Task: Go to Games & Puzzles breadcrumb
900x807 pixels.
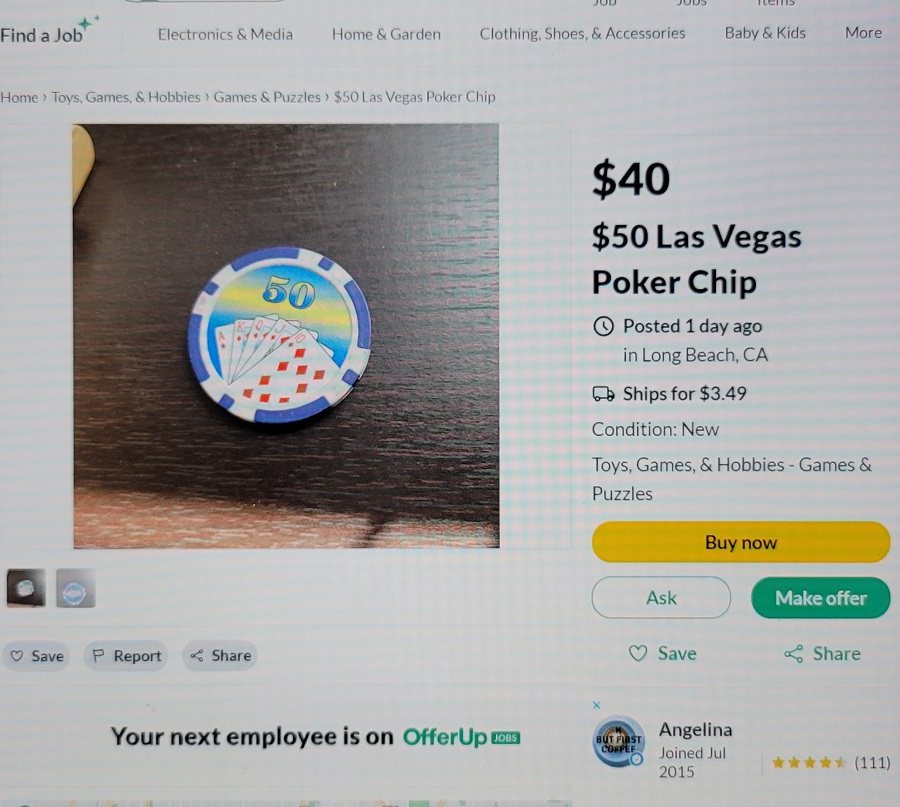Action: [267, 97]
